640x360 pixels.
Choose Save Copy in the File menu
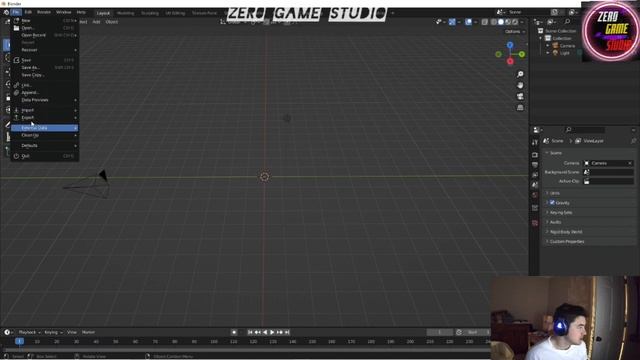coord(45,75)
